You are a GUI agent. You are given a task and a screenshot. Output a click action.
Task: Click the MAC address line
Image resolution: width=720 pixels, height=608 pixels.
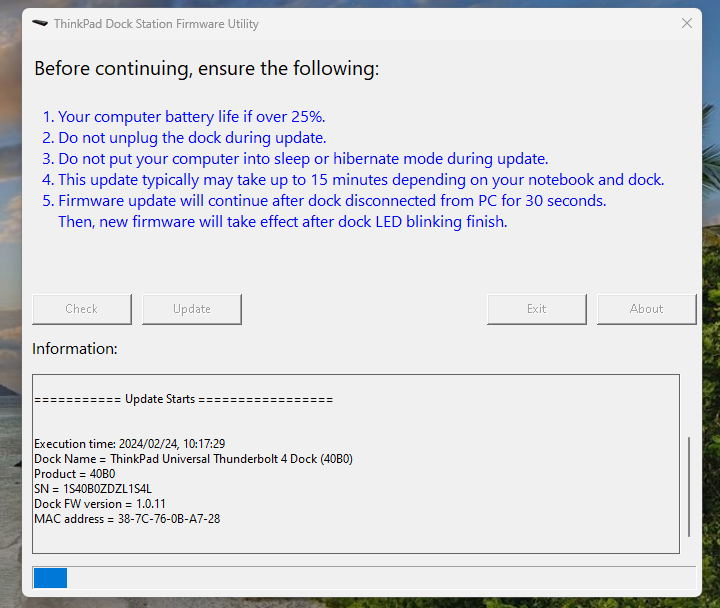127,519
